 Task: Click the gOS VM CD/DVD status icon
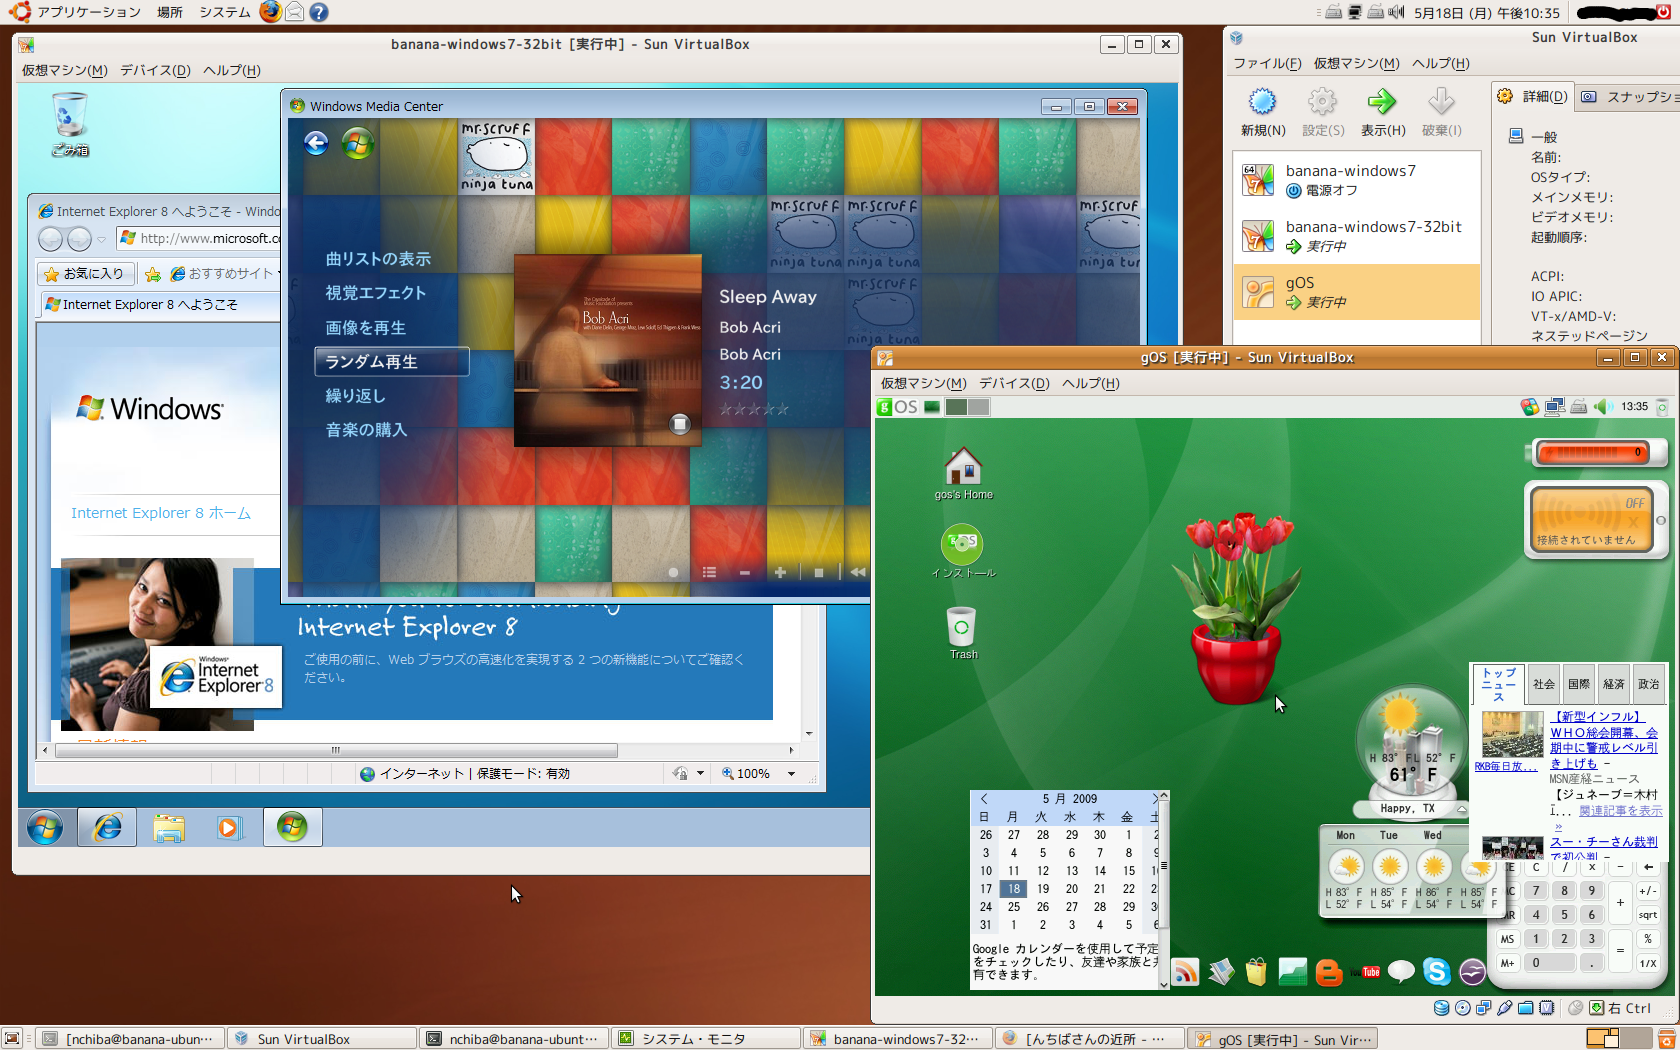[1462, 1008]
